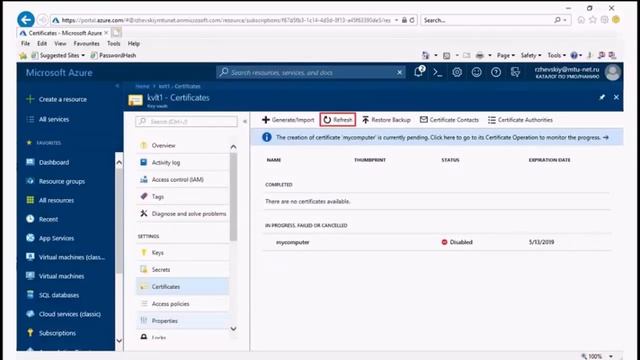The image size is (640, 360).
Task: Click the EXPIRATION DATE column header
Action: [x=549, y=160]
